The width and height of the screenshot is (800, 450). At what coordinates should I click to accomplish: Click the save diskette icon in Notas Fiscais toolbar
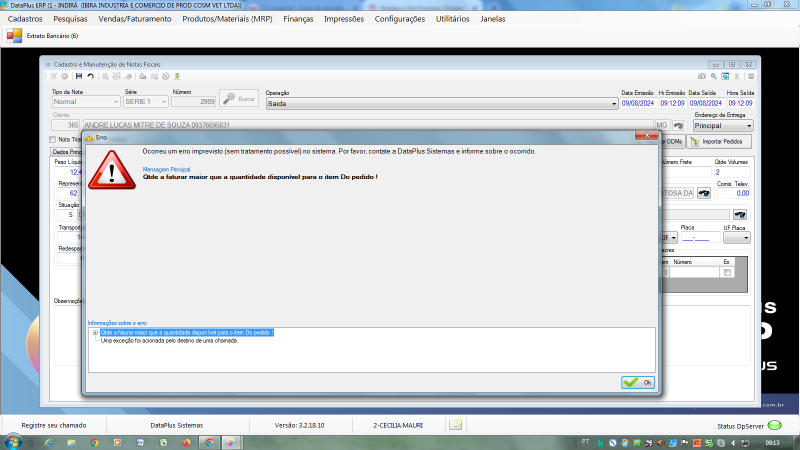coord(79,77)
